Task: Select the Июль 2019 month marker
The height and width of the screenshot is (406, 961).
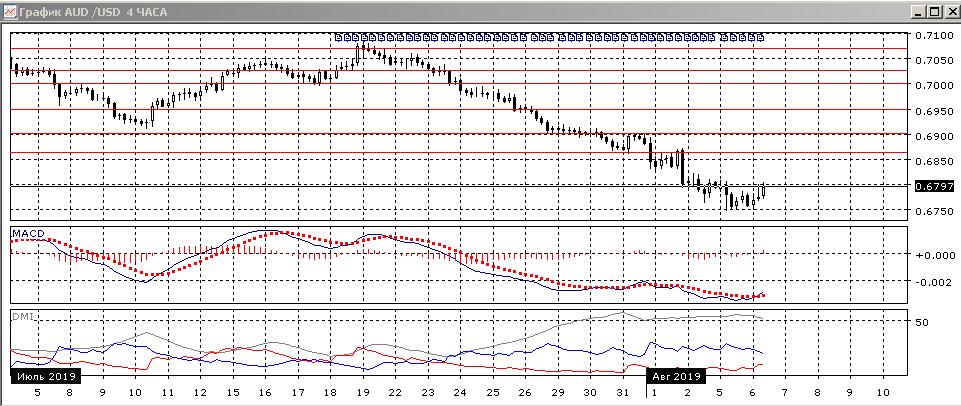Action: 44,377
